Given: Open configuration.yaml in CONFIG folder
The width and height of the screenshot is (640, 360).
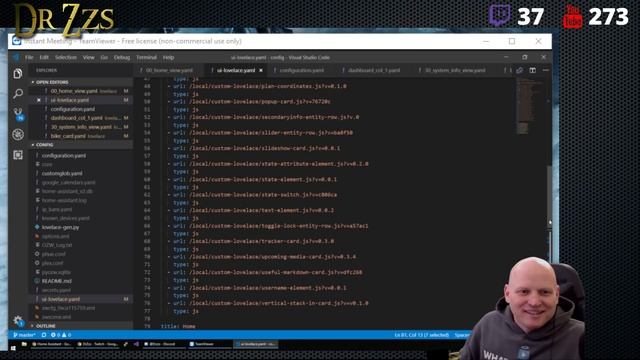Looking at the screenshot, I should 80,156.
